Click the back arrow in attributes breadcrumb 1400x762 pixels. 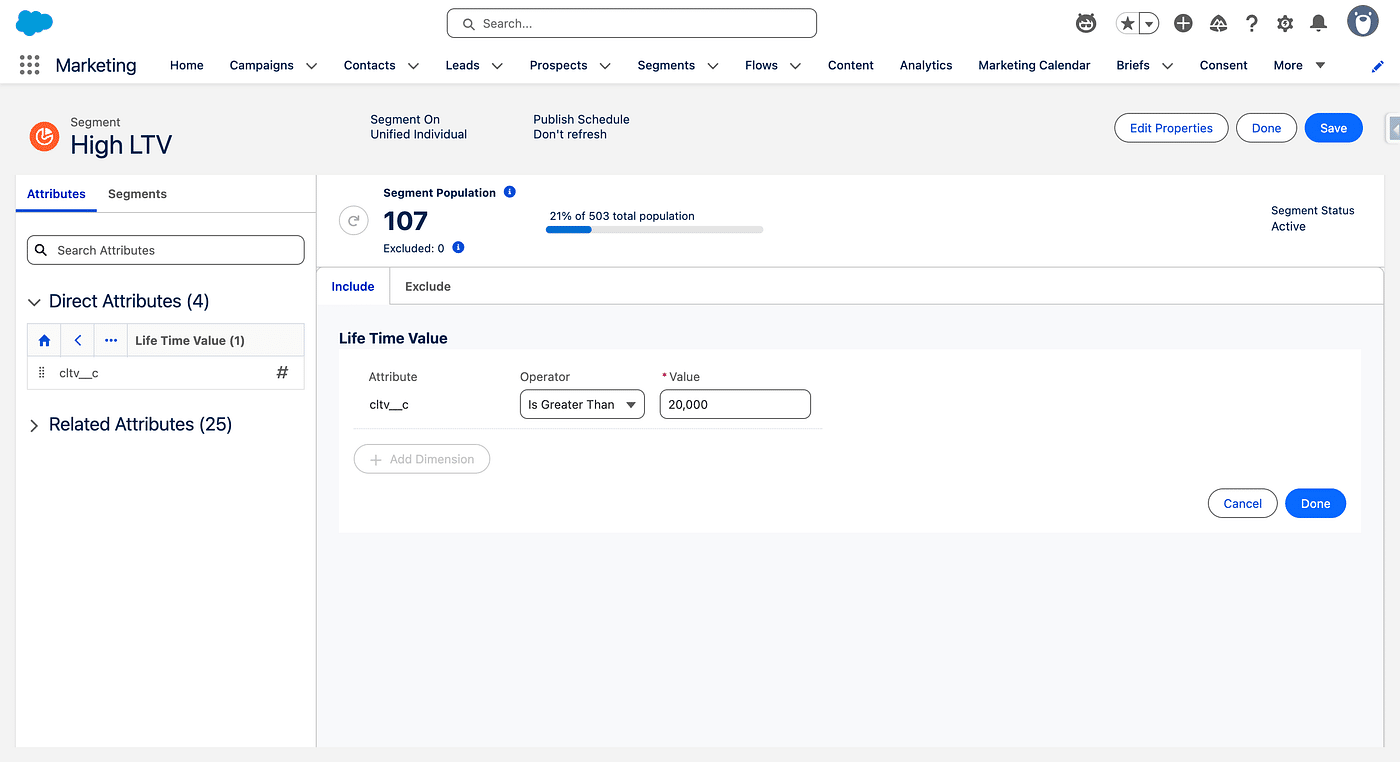78,341
